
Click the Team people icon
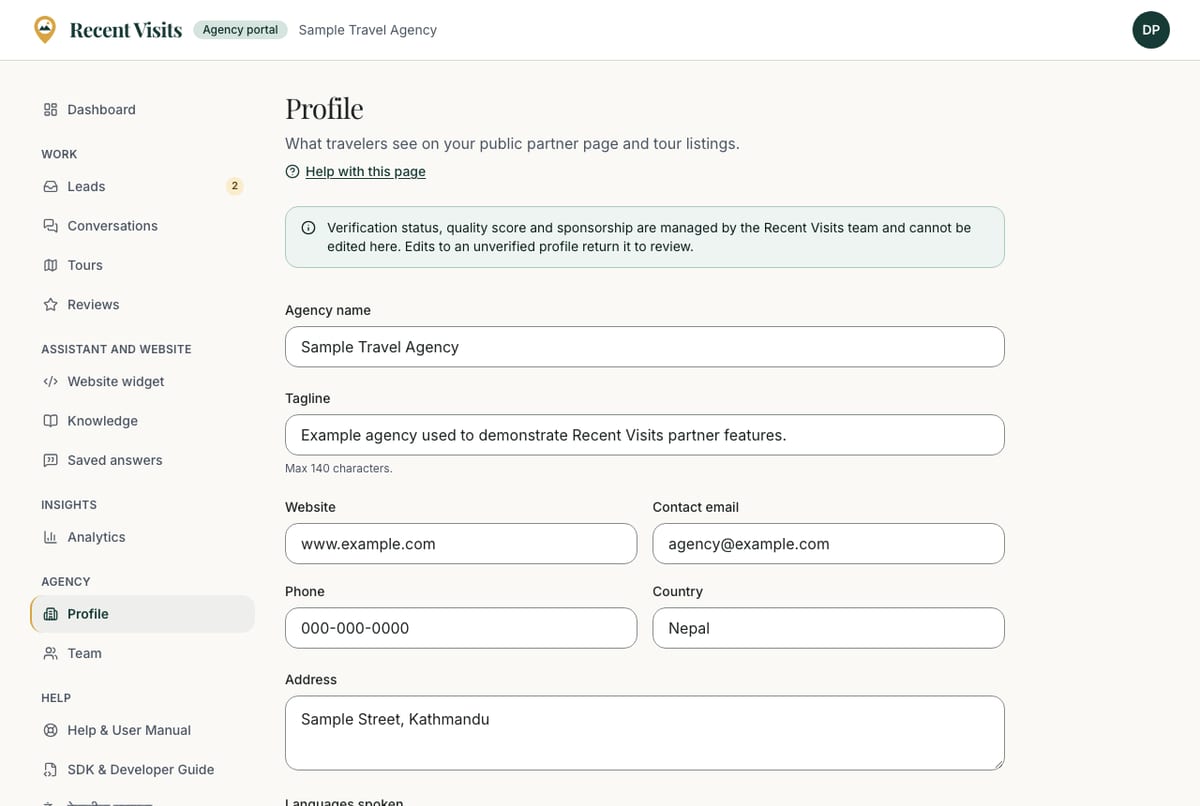pyautogui.click(x=50, y=653)
